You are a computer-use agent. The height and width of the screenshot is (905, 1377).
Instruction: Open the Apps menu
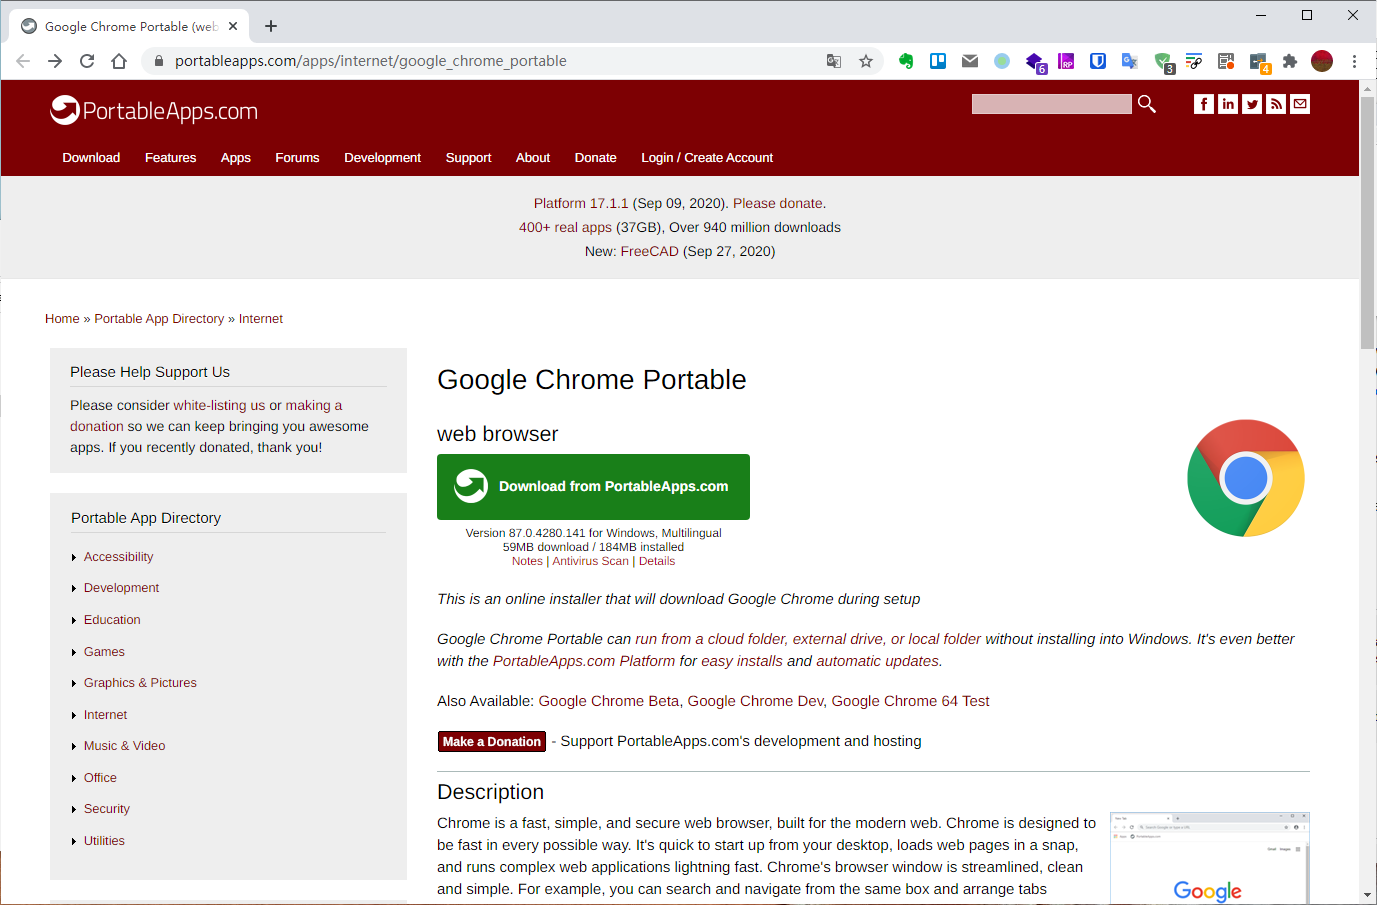click(x=236, y=158)
